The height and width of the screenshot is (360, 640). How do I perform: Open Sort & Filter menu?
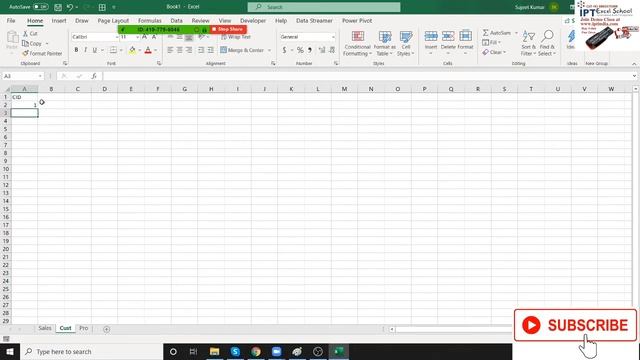pos(529,43)
